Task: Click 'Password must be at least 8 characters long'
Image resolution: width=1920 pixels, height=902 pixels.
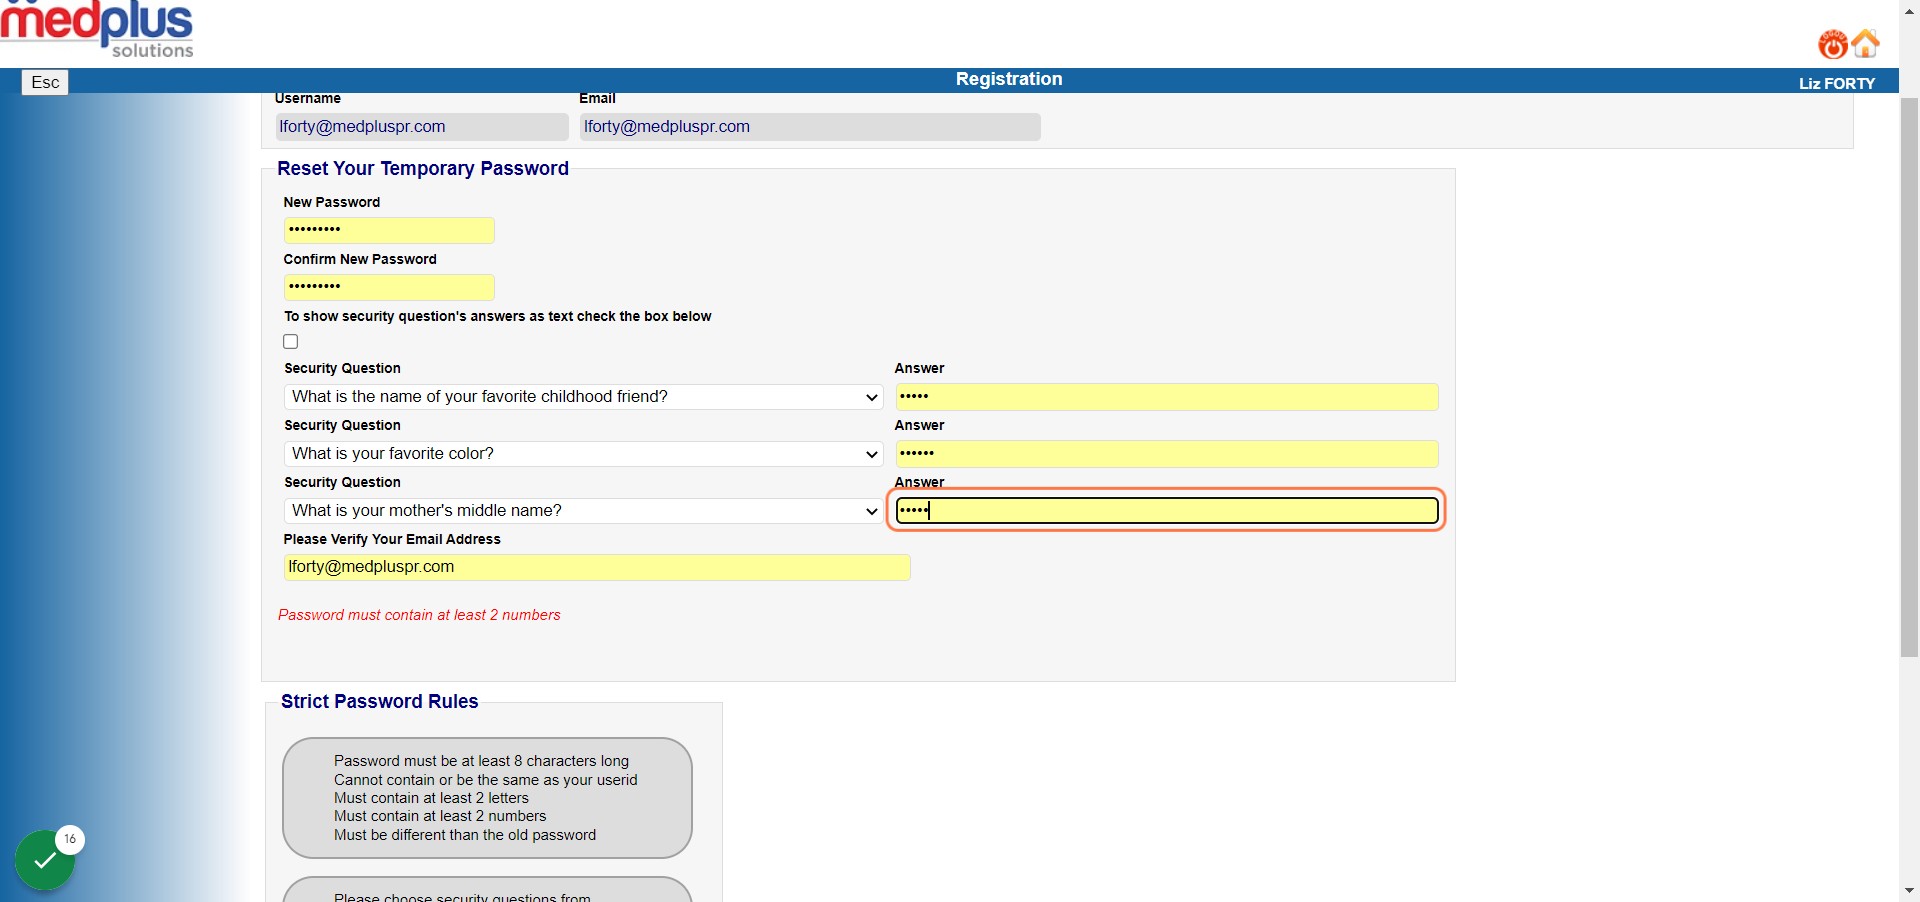Action: pyautogui.click(x=481, y=761)
